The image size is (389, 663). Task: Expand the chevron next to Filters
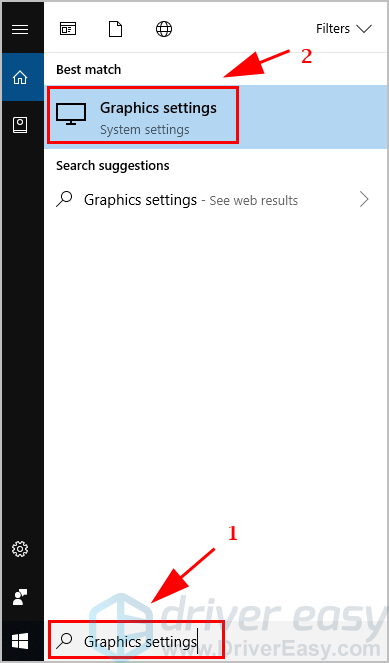364,29
